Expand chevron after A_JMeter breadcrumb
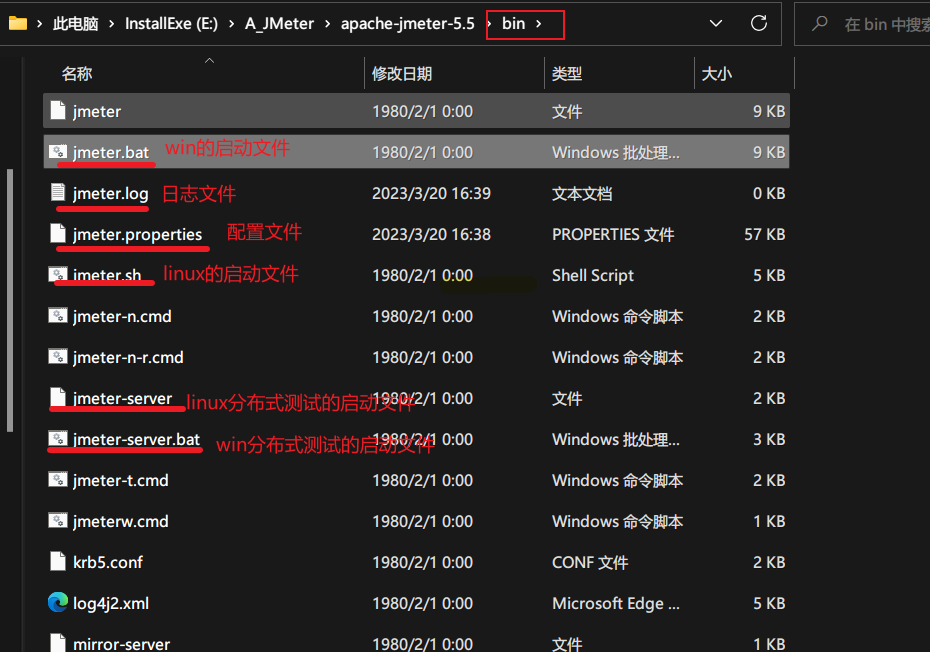The image size is (930, 652). coord(327,24)
